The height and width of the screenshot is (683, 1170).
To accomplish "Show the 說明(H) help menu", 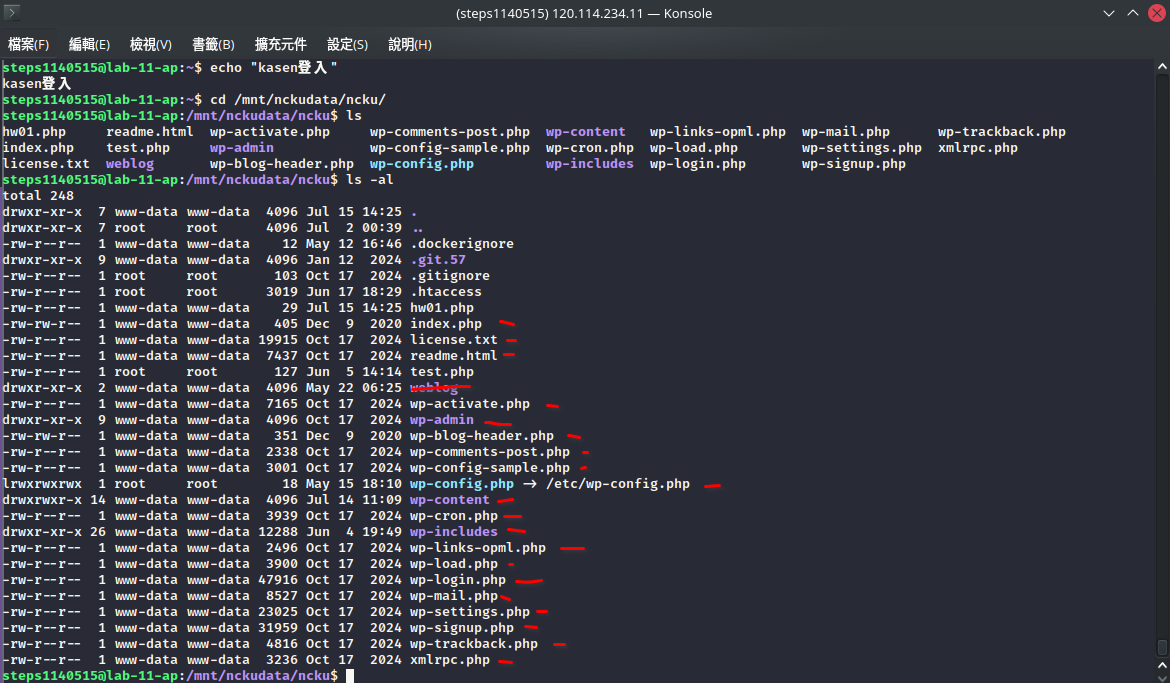I will pyautogui.click(x=409, y=45).
